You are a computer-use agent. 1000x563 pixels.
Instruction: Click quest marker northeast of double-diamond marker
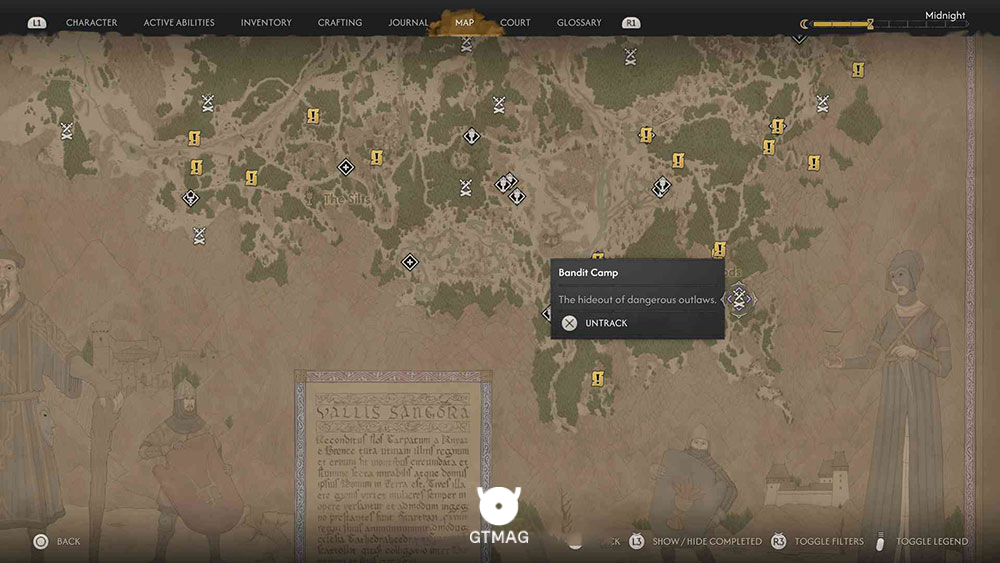677,160
